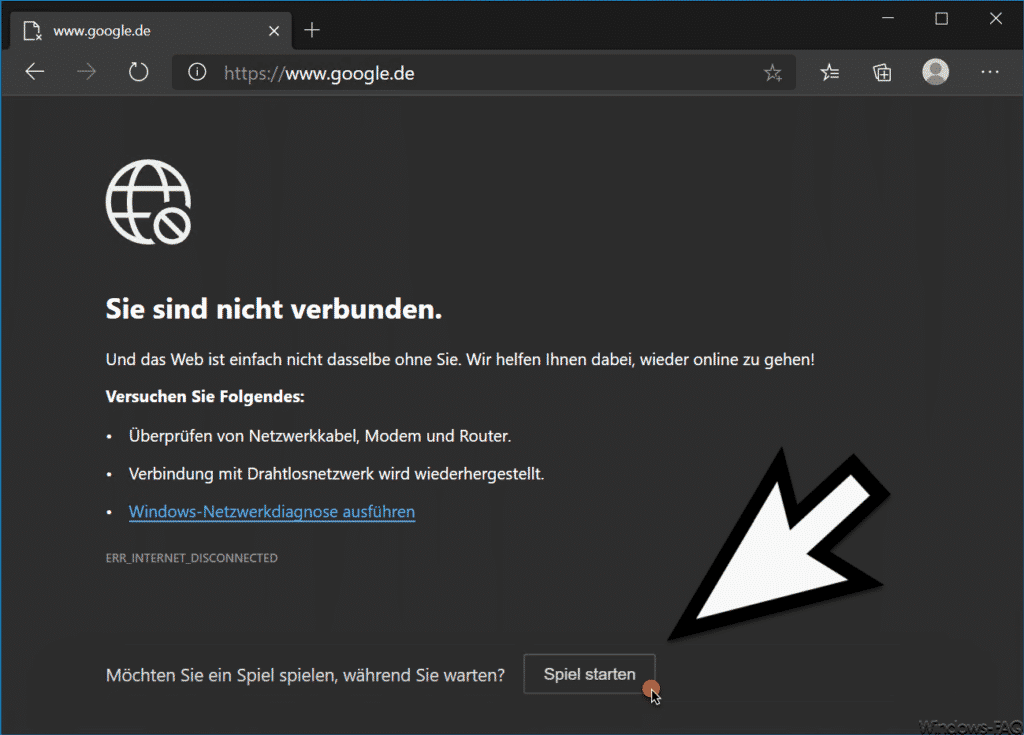Go back to the previous page

35,72
